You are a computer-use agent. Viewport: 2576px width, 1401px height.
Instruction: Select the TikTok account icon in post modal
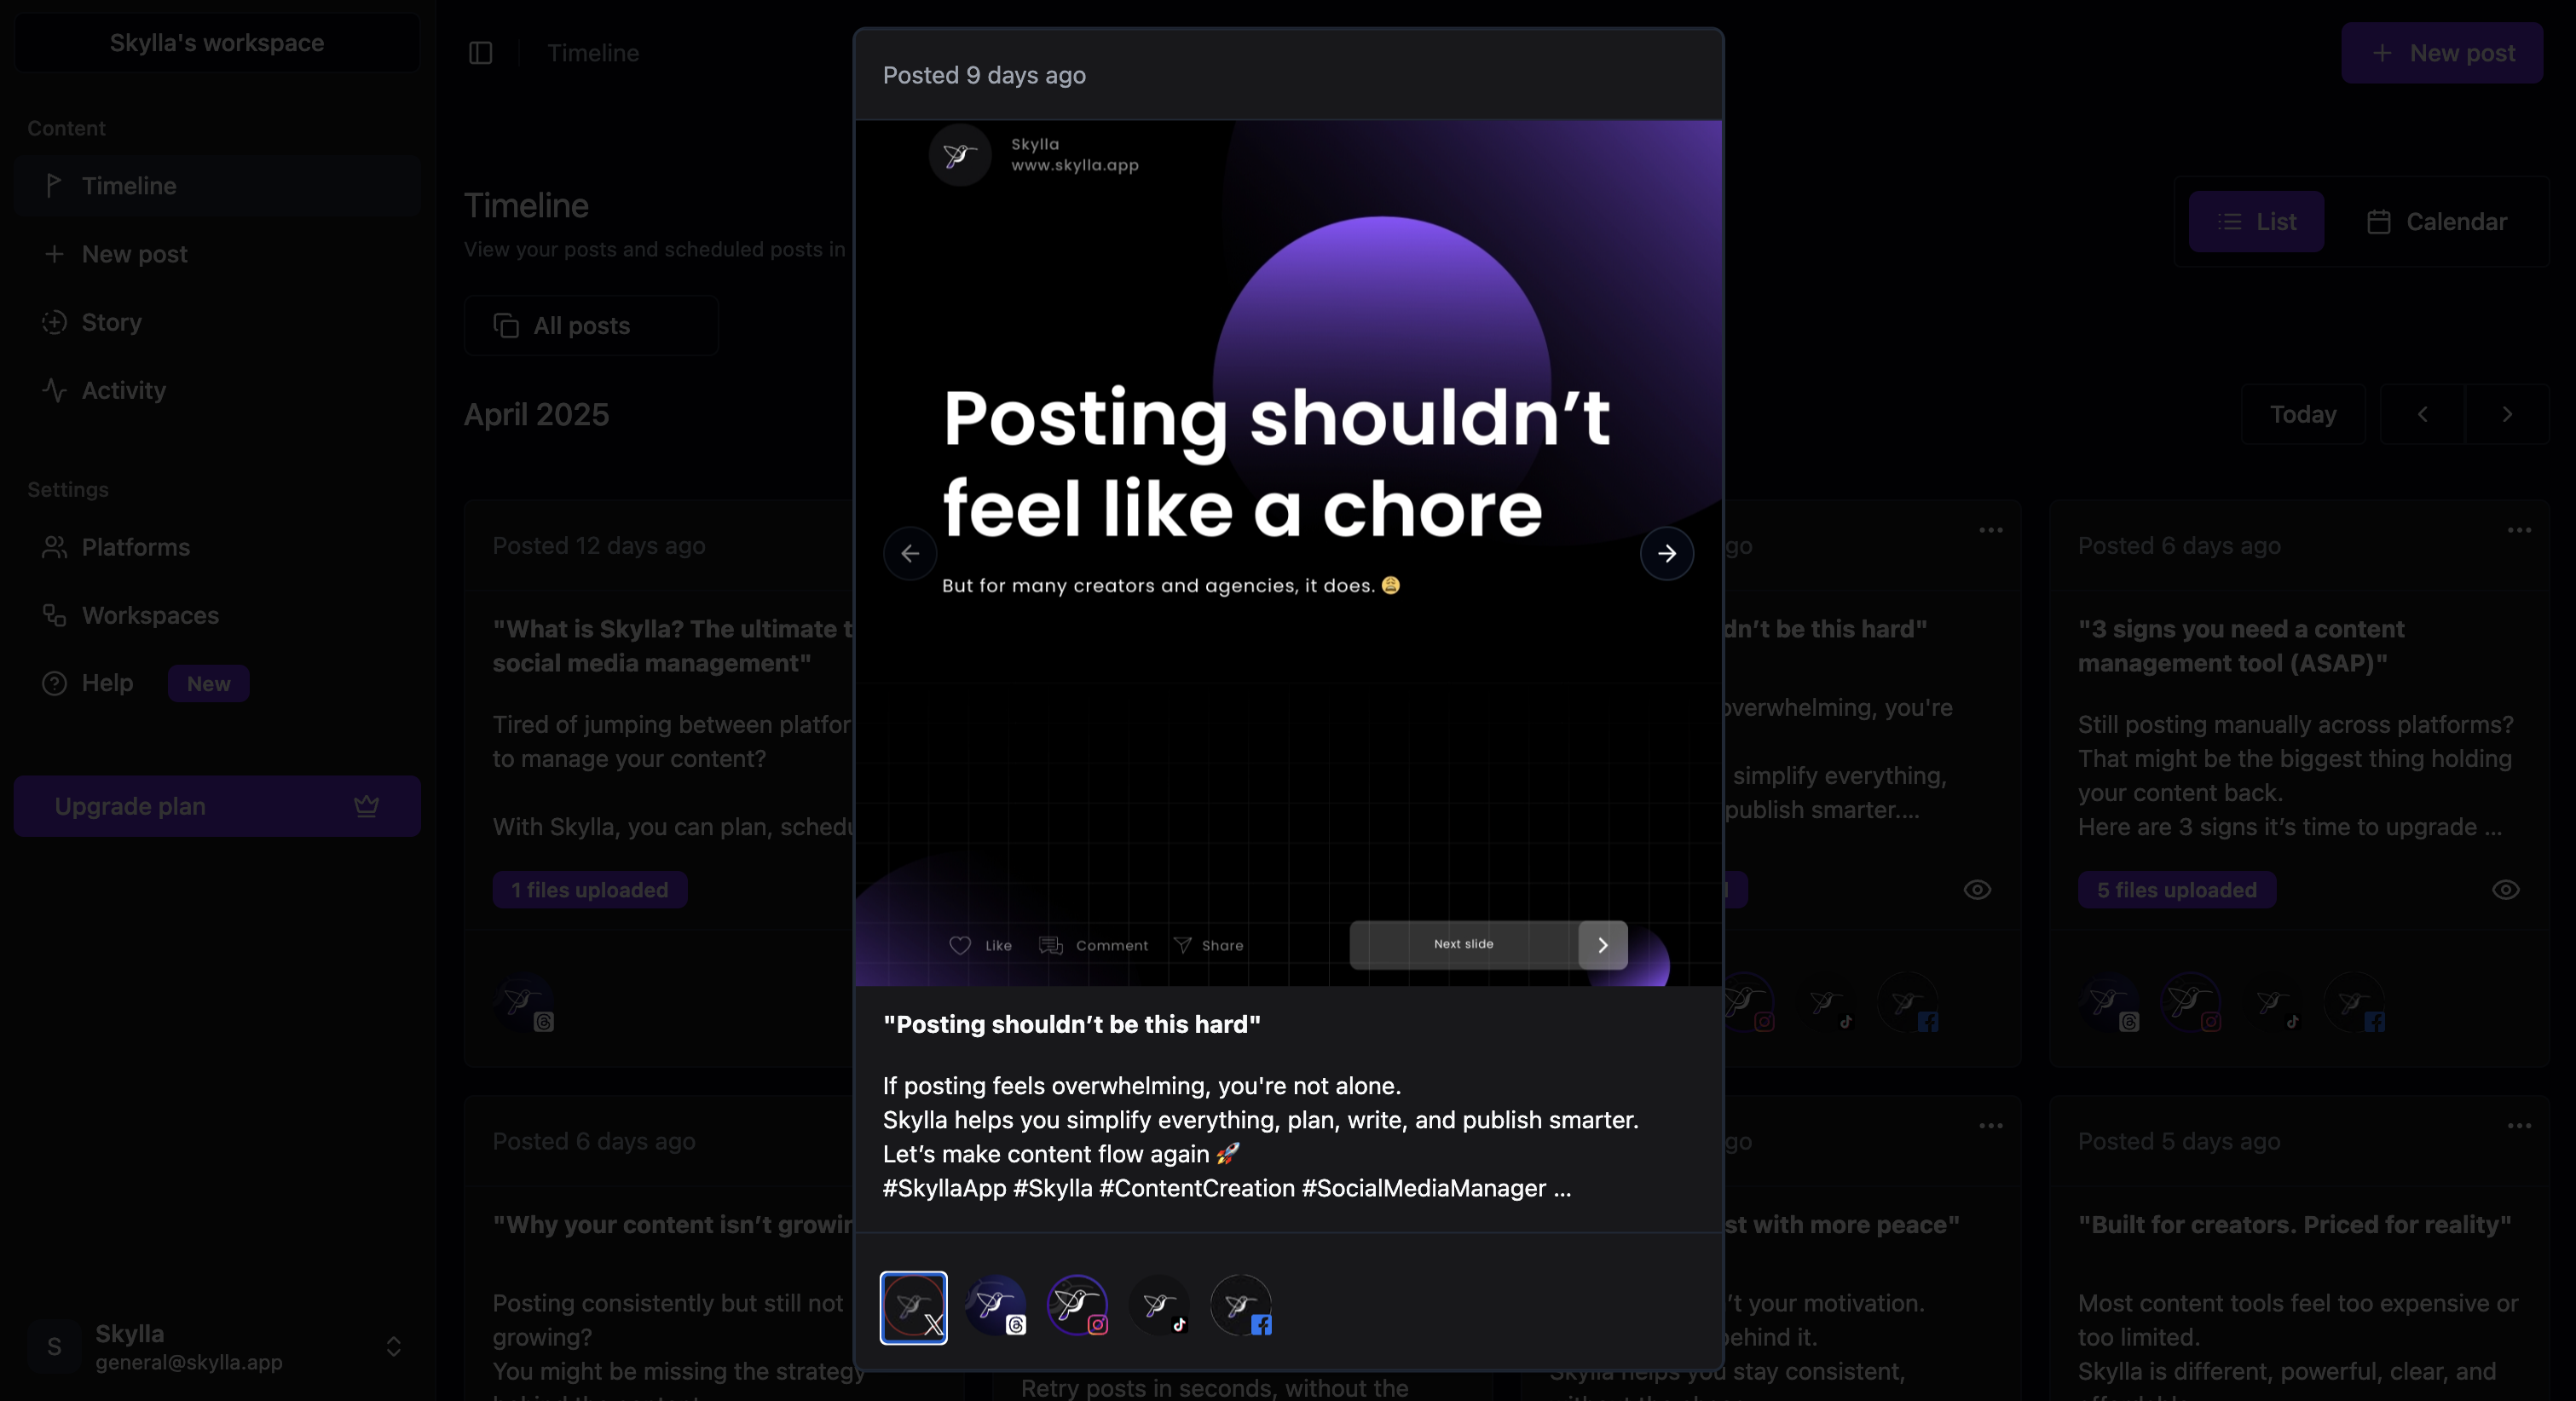click(1159, 1305)
